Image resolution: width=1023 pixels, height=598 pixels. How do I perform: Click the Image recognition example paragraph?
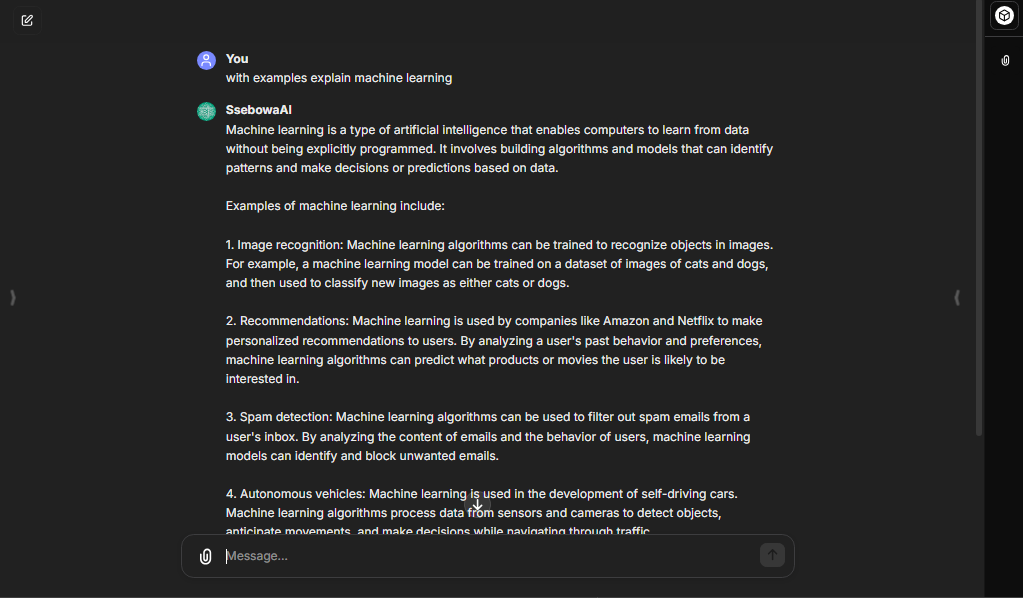(499, 264)
